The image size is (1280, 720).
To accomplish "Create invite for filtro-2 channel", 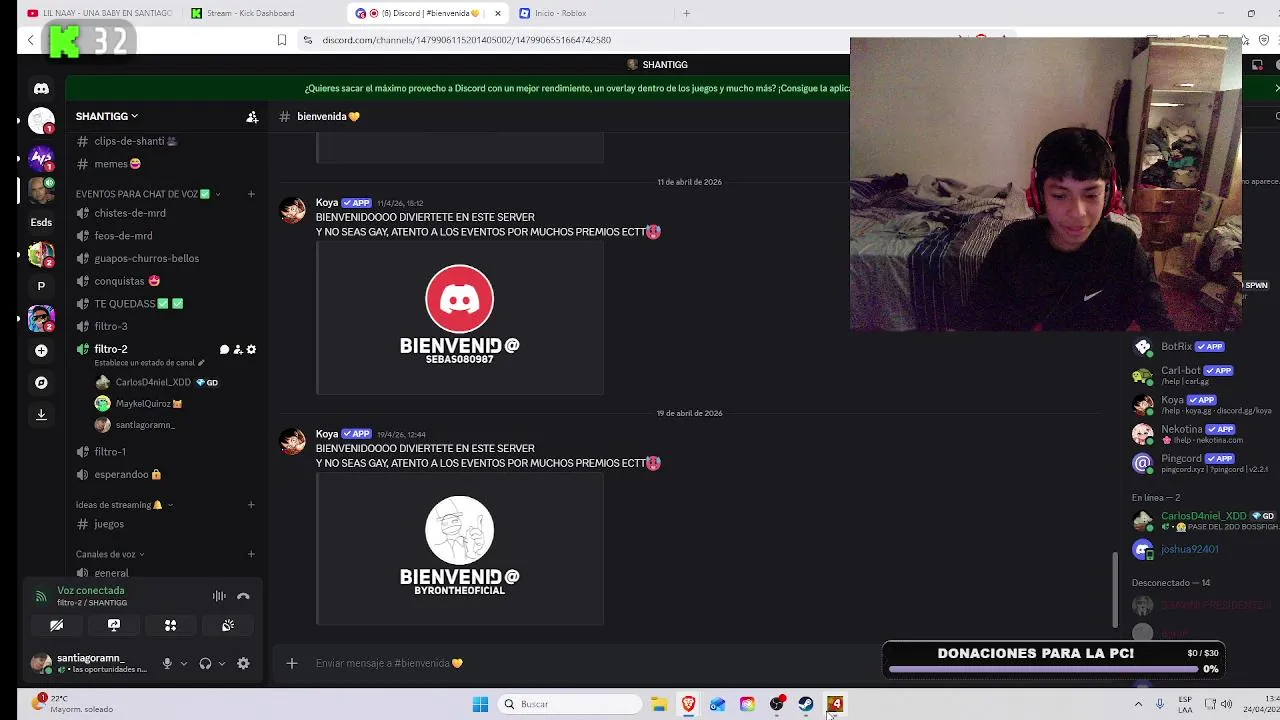I will point(238,349).
